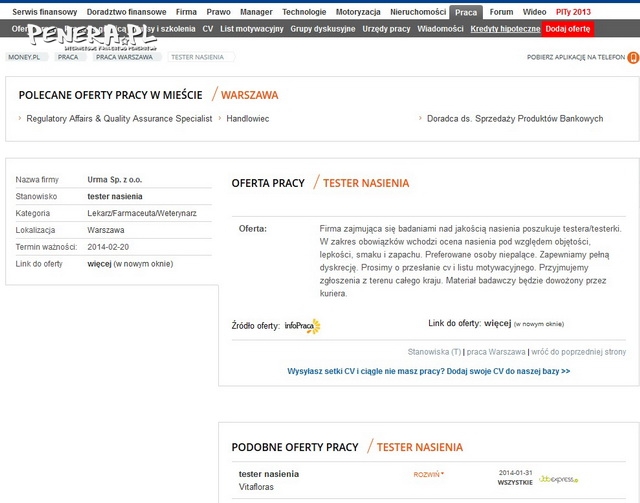This screenshot has width=640, height=503.
Task: Open the Wideo section
Action: tap(534, 12)
